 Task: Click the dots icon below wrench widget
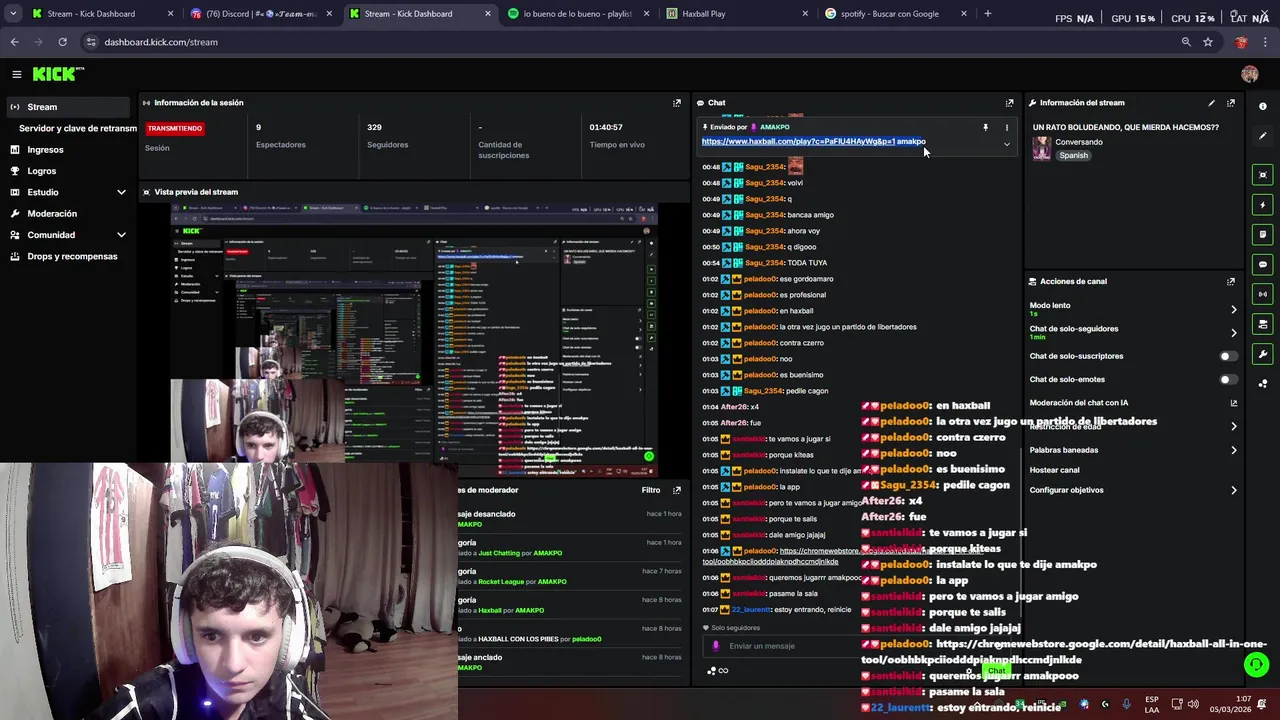[1263, 383]
